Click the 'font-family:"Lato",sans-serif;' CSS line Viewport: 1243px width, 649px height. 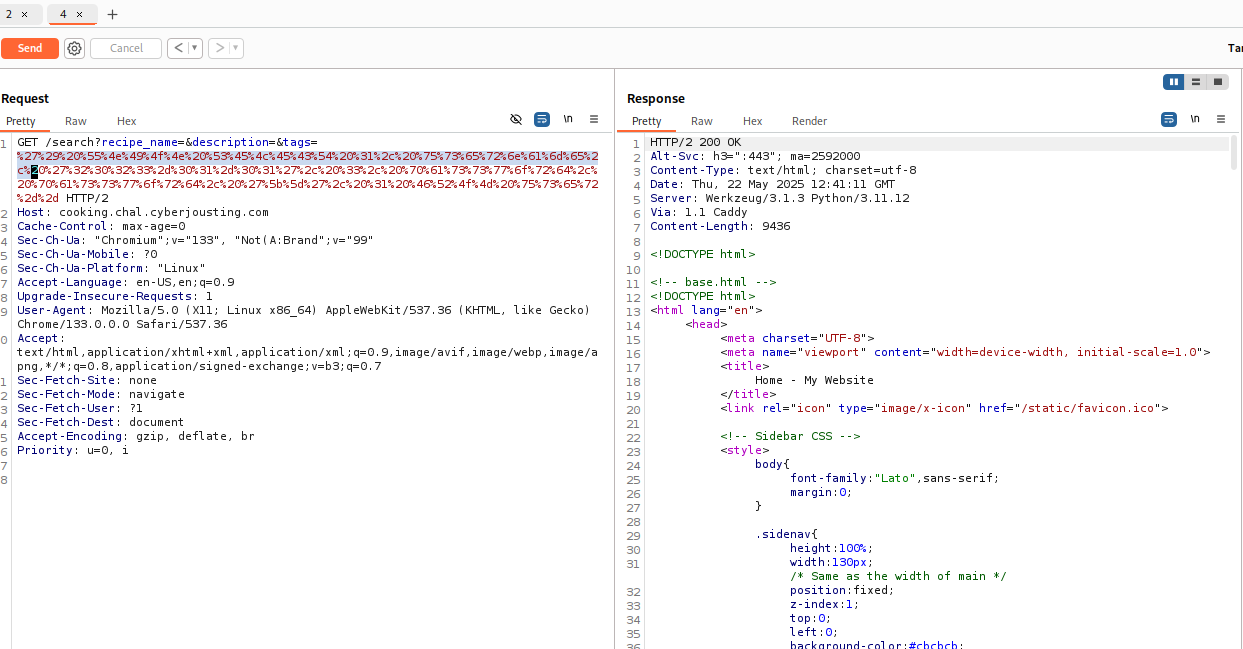pyautogui.click(x=894, y=479)
